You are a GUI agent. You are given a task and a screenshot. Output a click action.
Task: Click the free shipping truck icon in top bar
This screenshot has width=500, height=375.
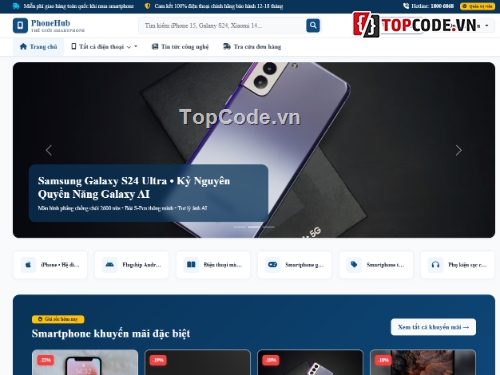[16, 6]
